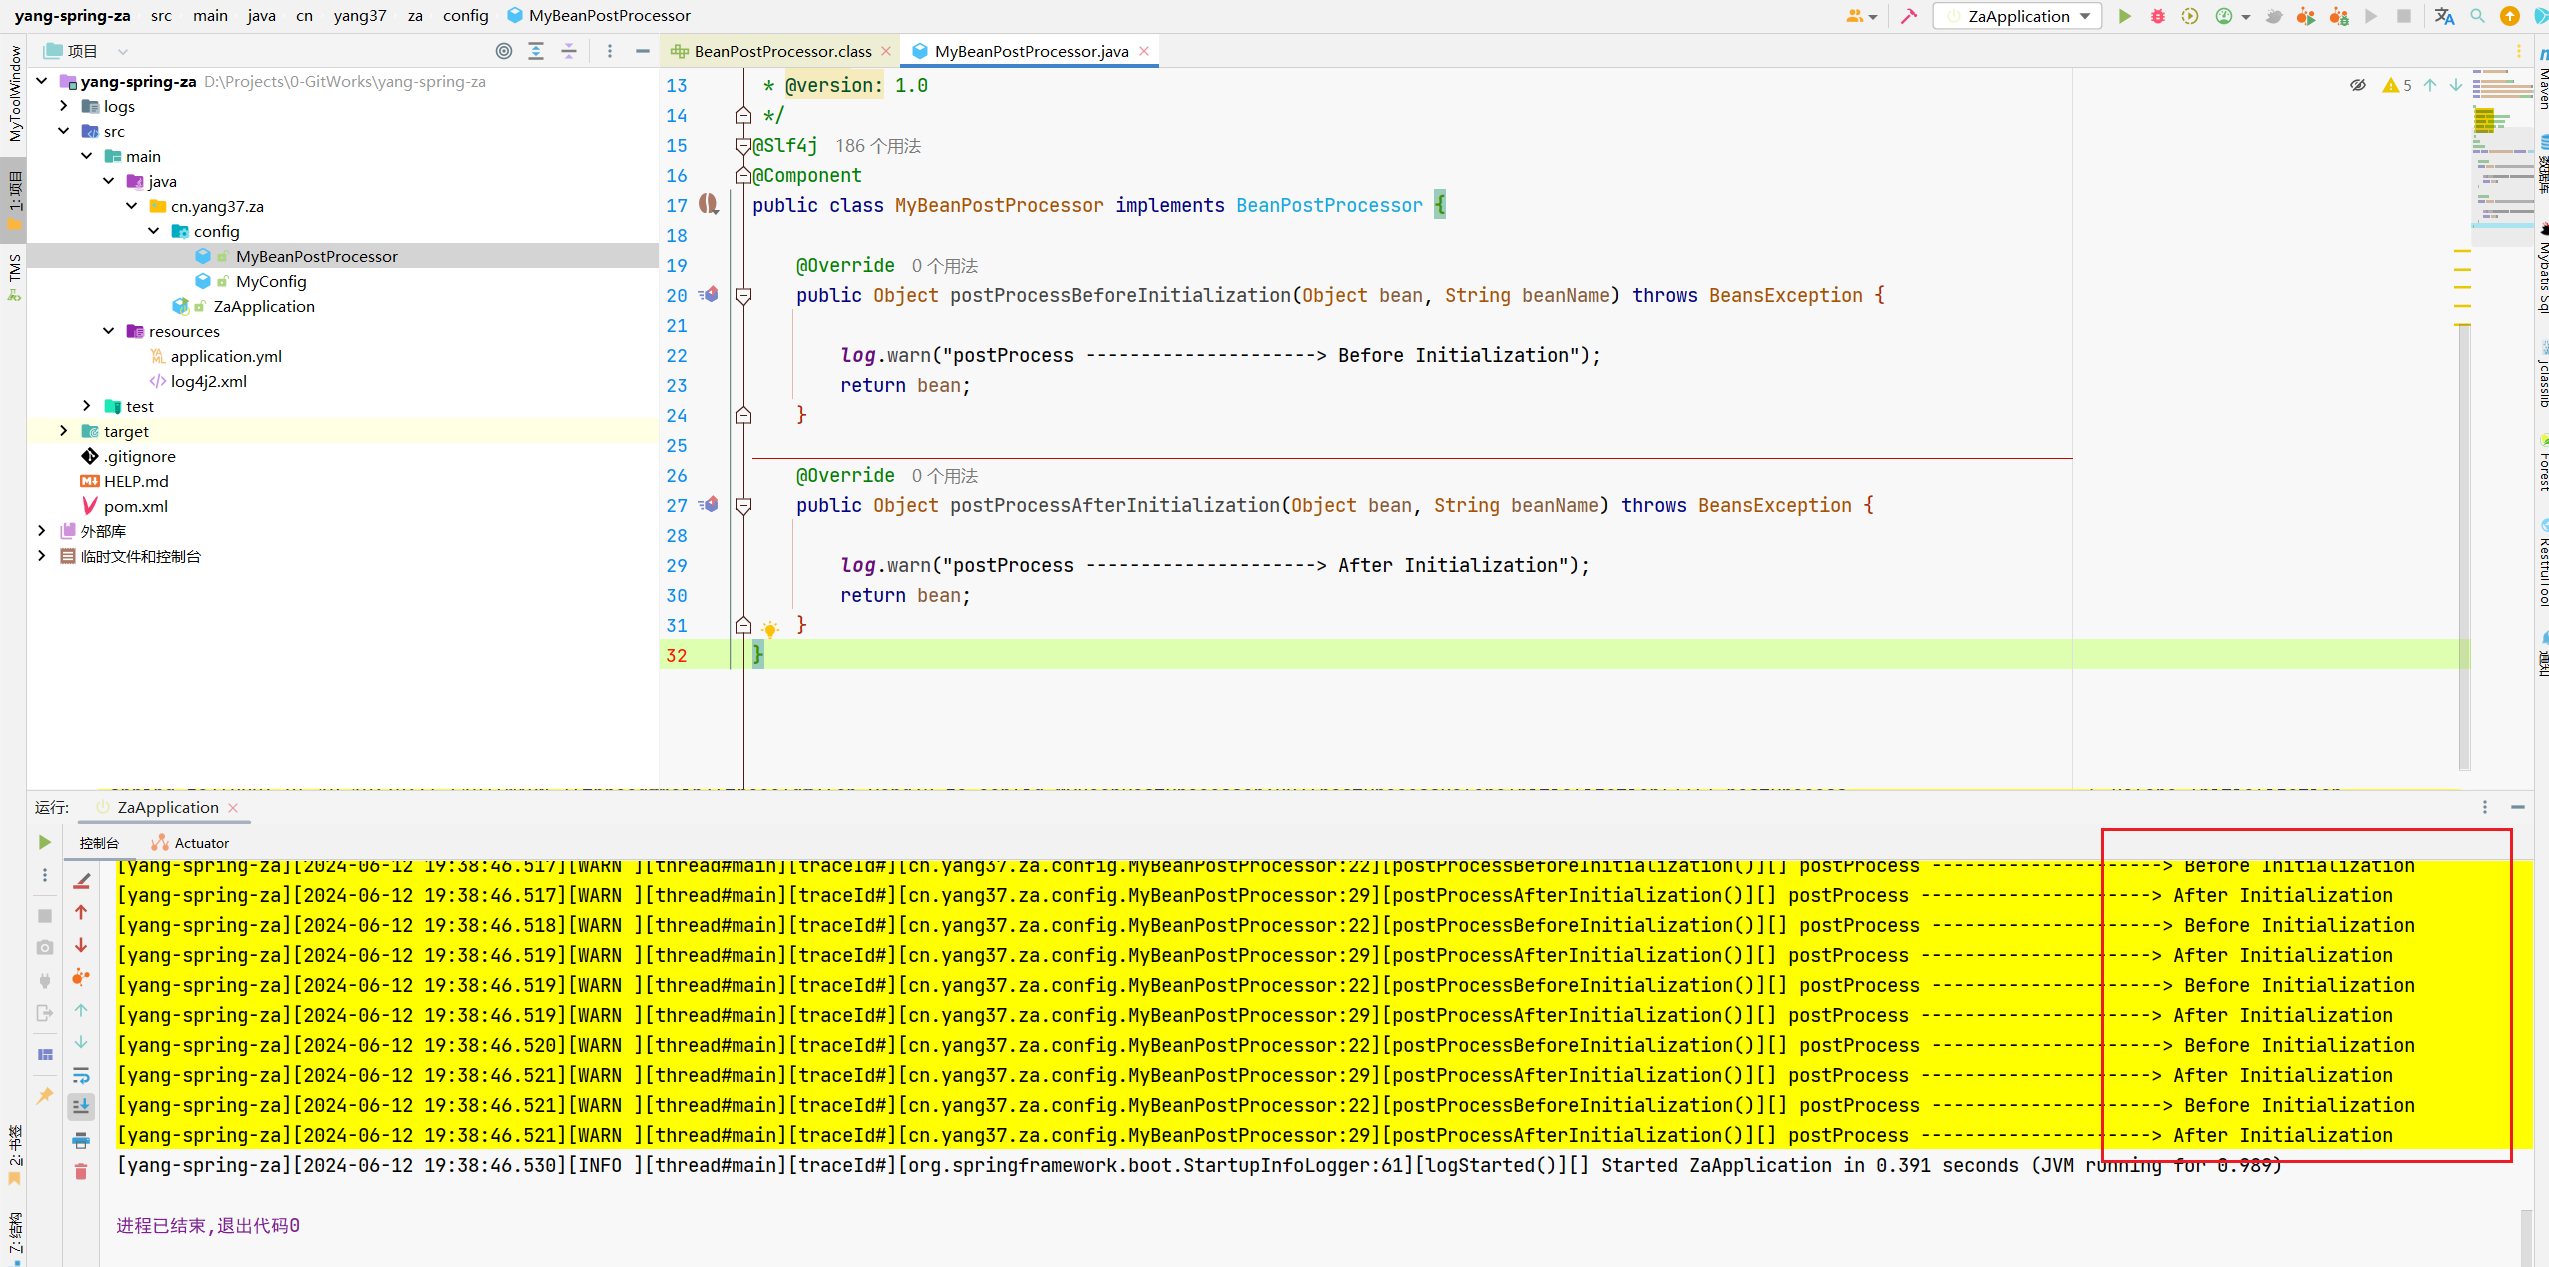Click the class gutter icon on line 17

709,204
